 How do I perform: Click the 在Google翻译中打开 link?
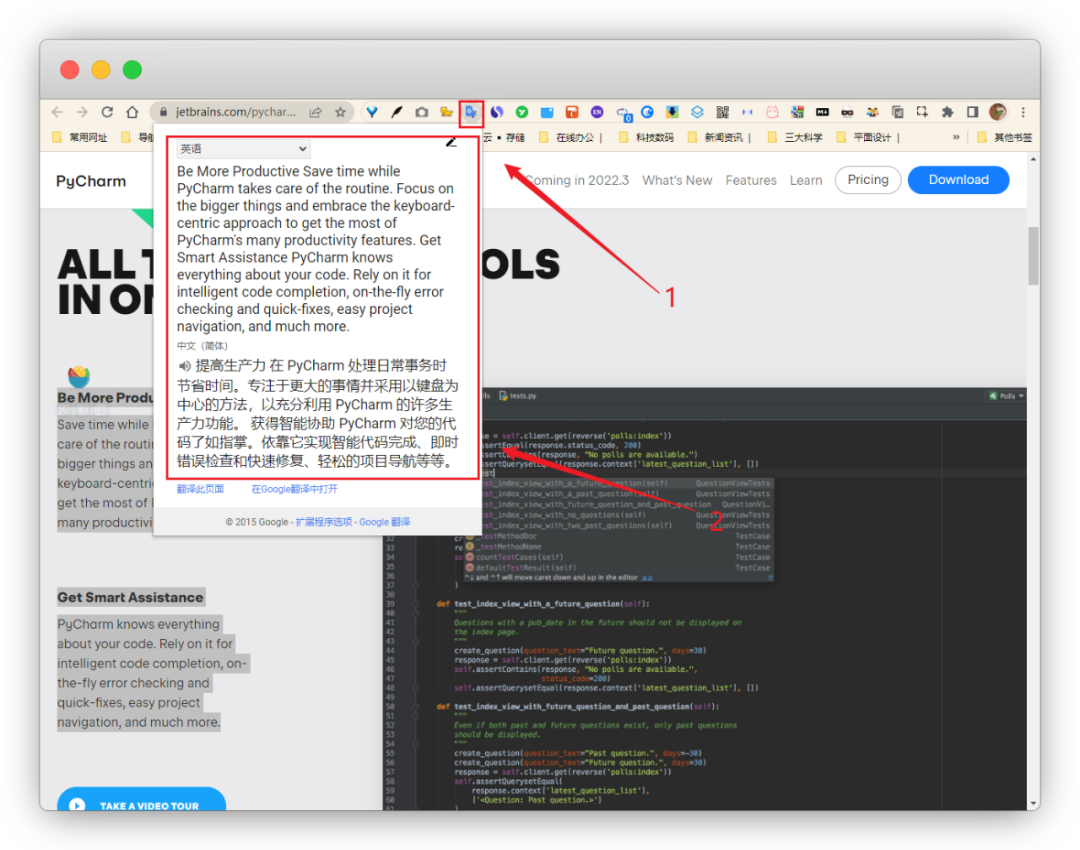pyautogui.click(x=294, y=489)
